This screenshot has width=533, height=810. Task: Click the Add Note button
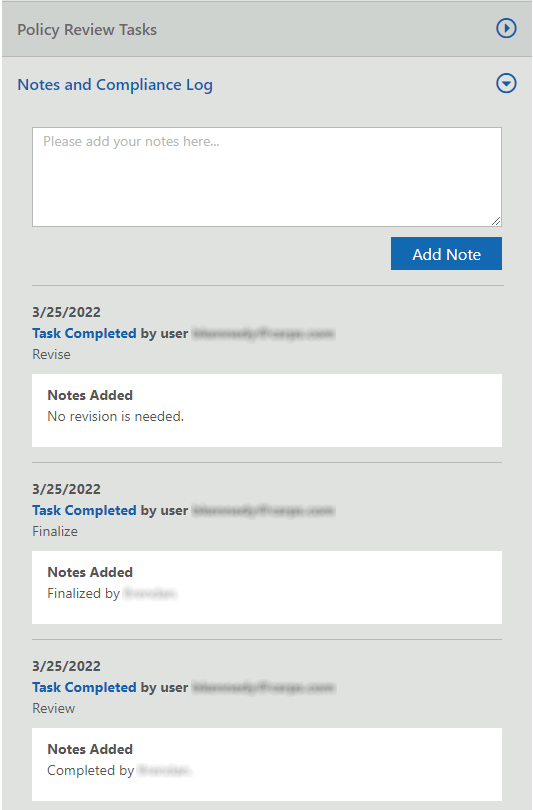click(446, 254)
